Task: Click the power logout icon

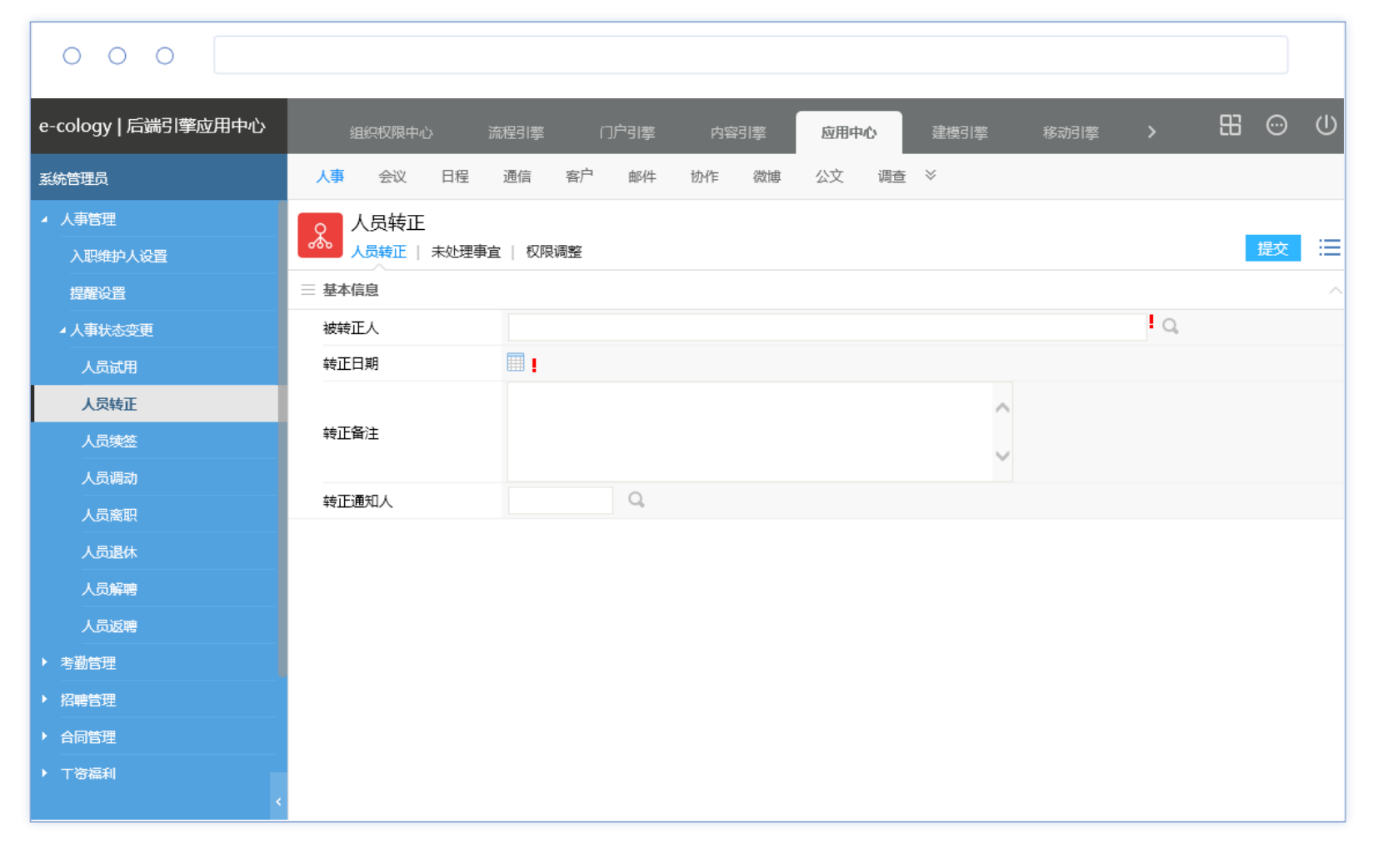Action: coord(1325,126)
